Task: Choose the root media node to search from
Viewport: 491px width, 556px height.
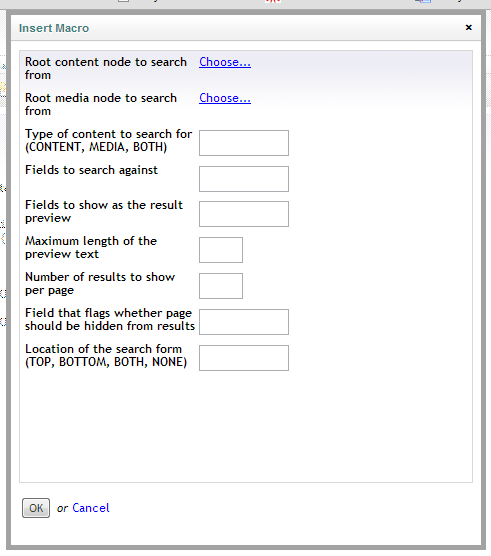Action: [225, 98]
